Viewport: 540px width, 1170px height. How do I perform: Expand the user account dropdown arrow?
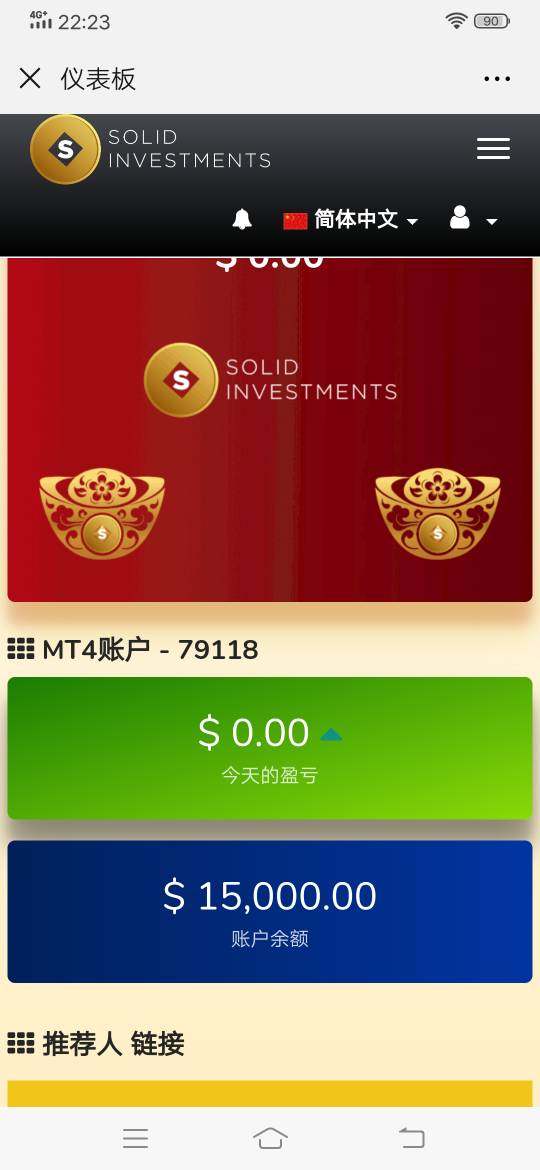click(492, 222)
